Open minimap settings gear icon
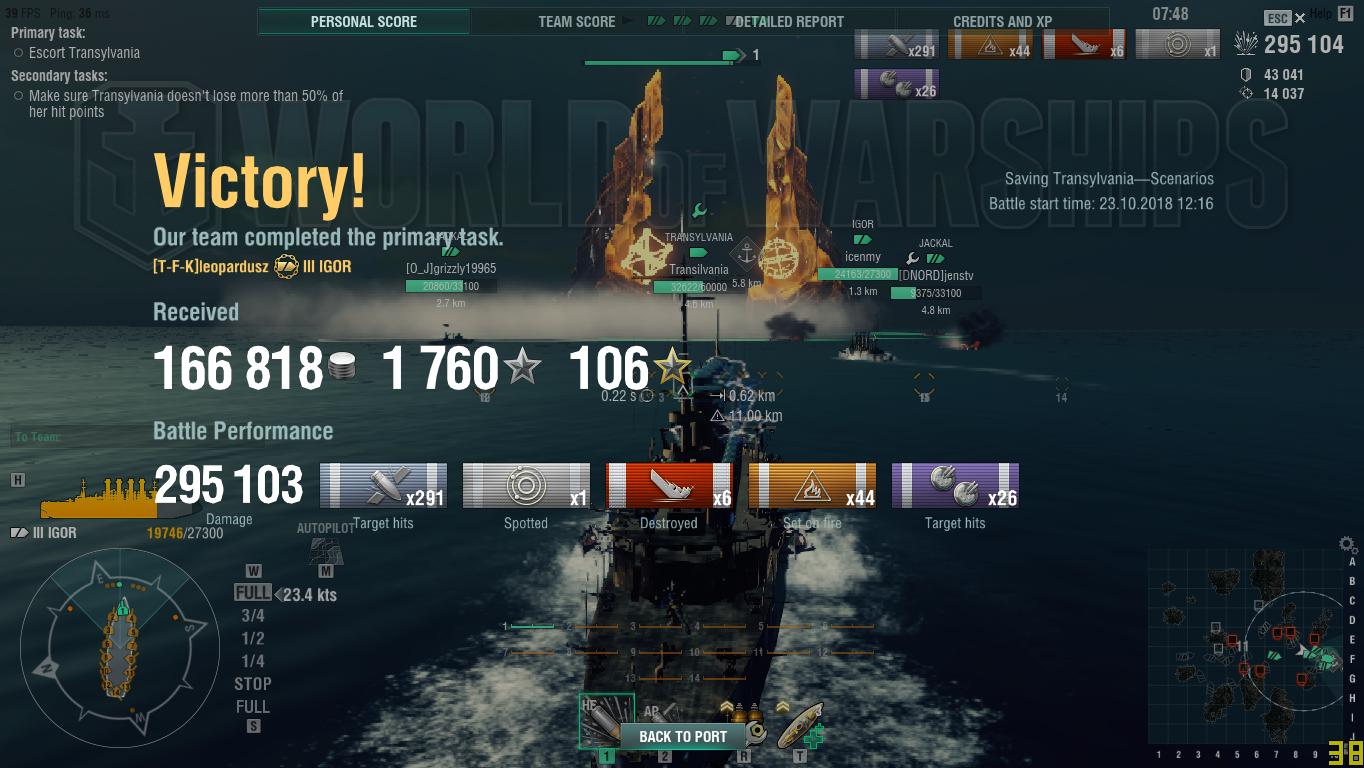The image size is (1364, 768). coord(1348,545)
